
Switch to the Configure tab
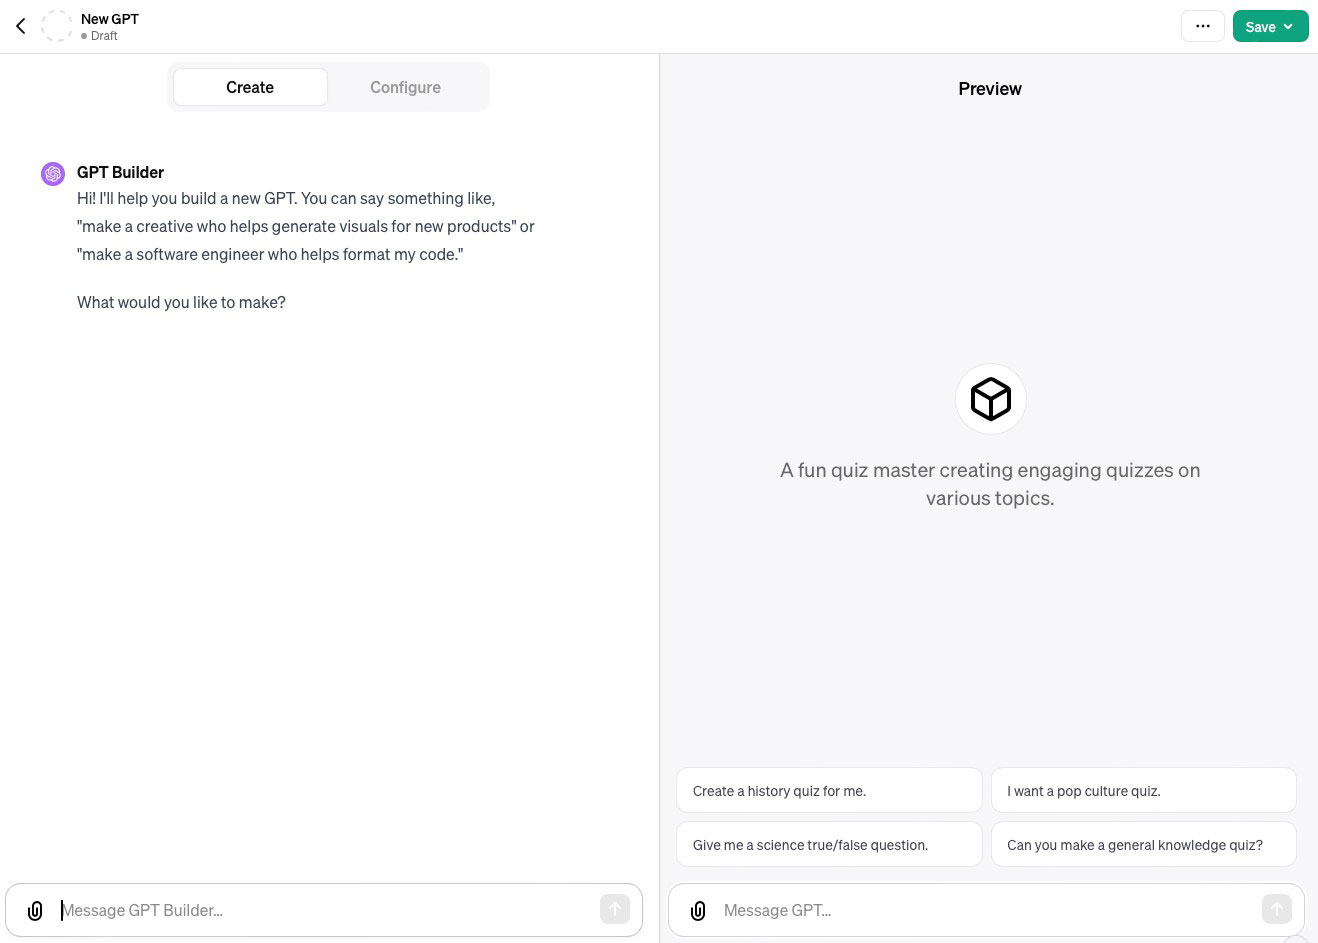click(405, 87)
